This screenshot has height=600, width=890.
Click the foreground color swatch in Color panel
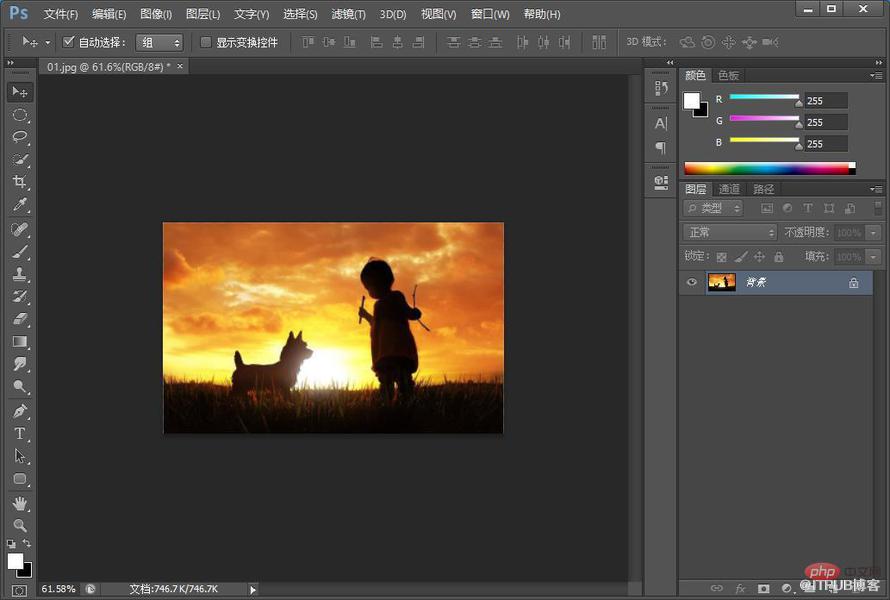pyautogui.click(x=691, y=101)
